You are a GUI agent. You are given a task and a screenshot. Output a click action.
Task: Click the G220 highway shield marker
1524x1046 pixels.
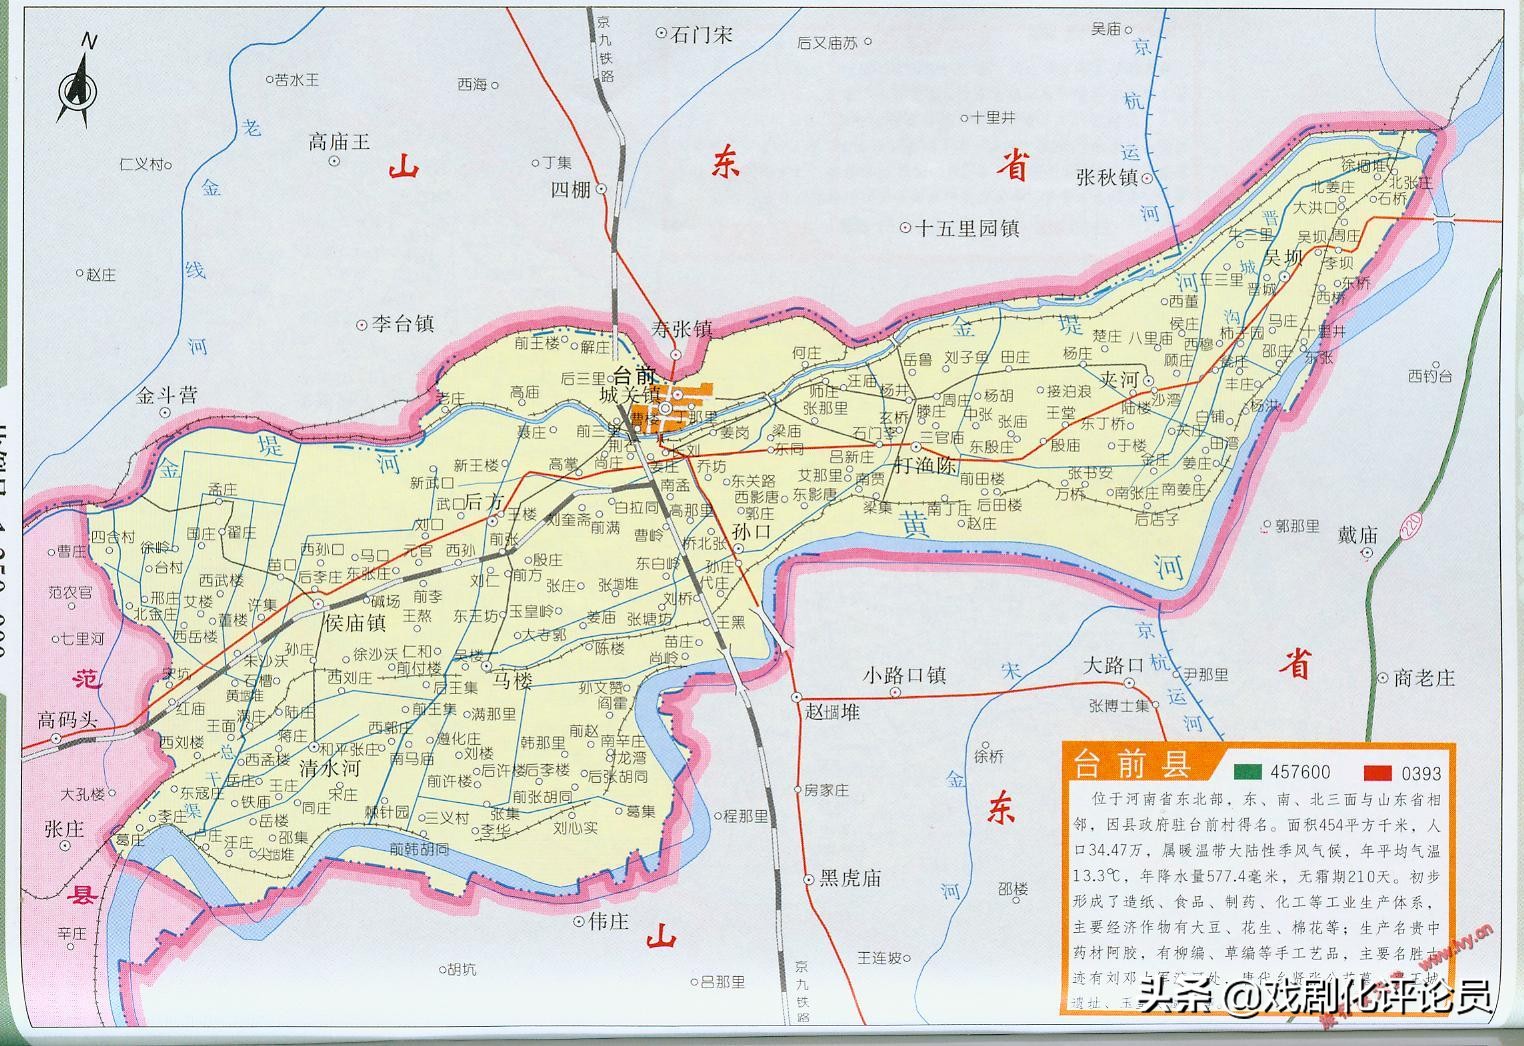1411,526
